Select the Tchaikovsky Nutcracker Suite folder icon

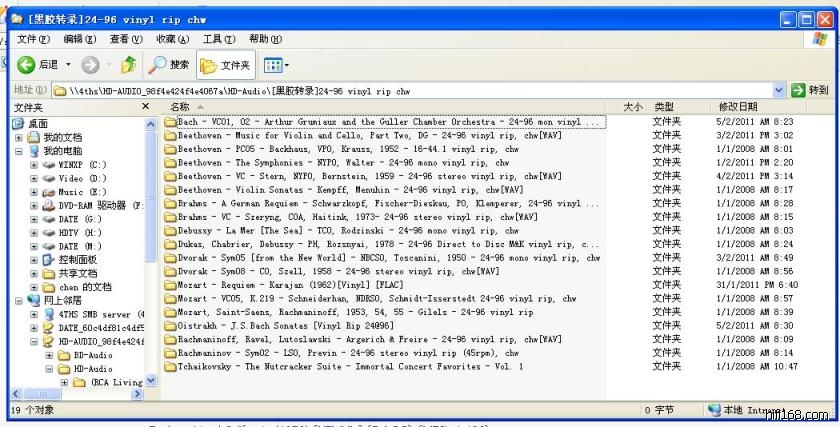170,367
